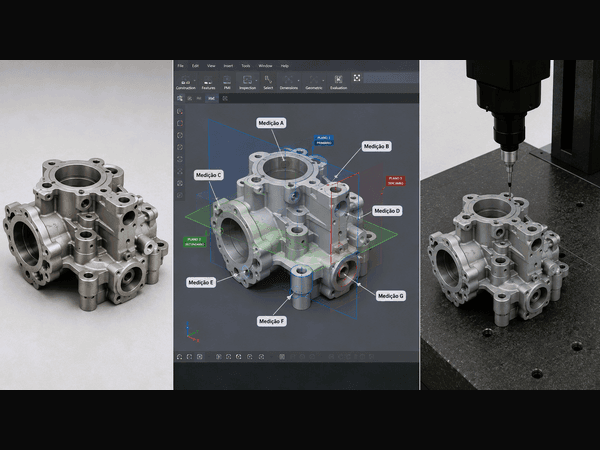600x450 pixels.
Task: Select the Medição G callout label
Action: pyautogui.click(x=390, y=296)
